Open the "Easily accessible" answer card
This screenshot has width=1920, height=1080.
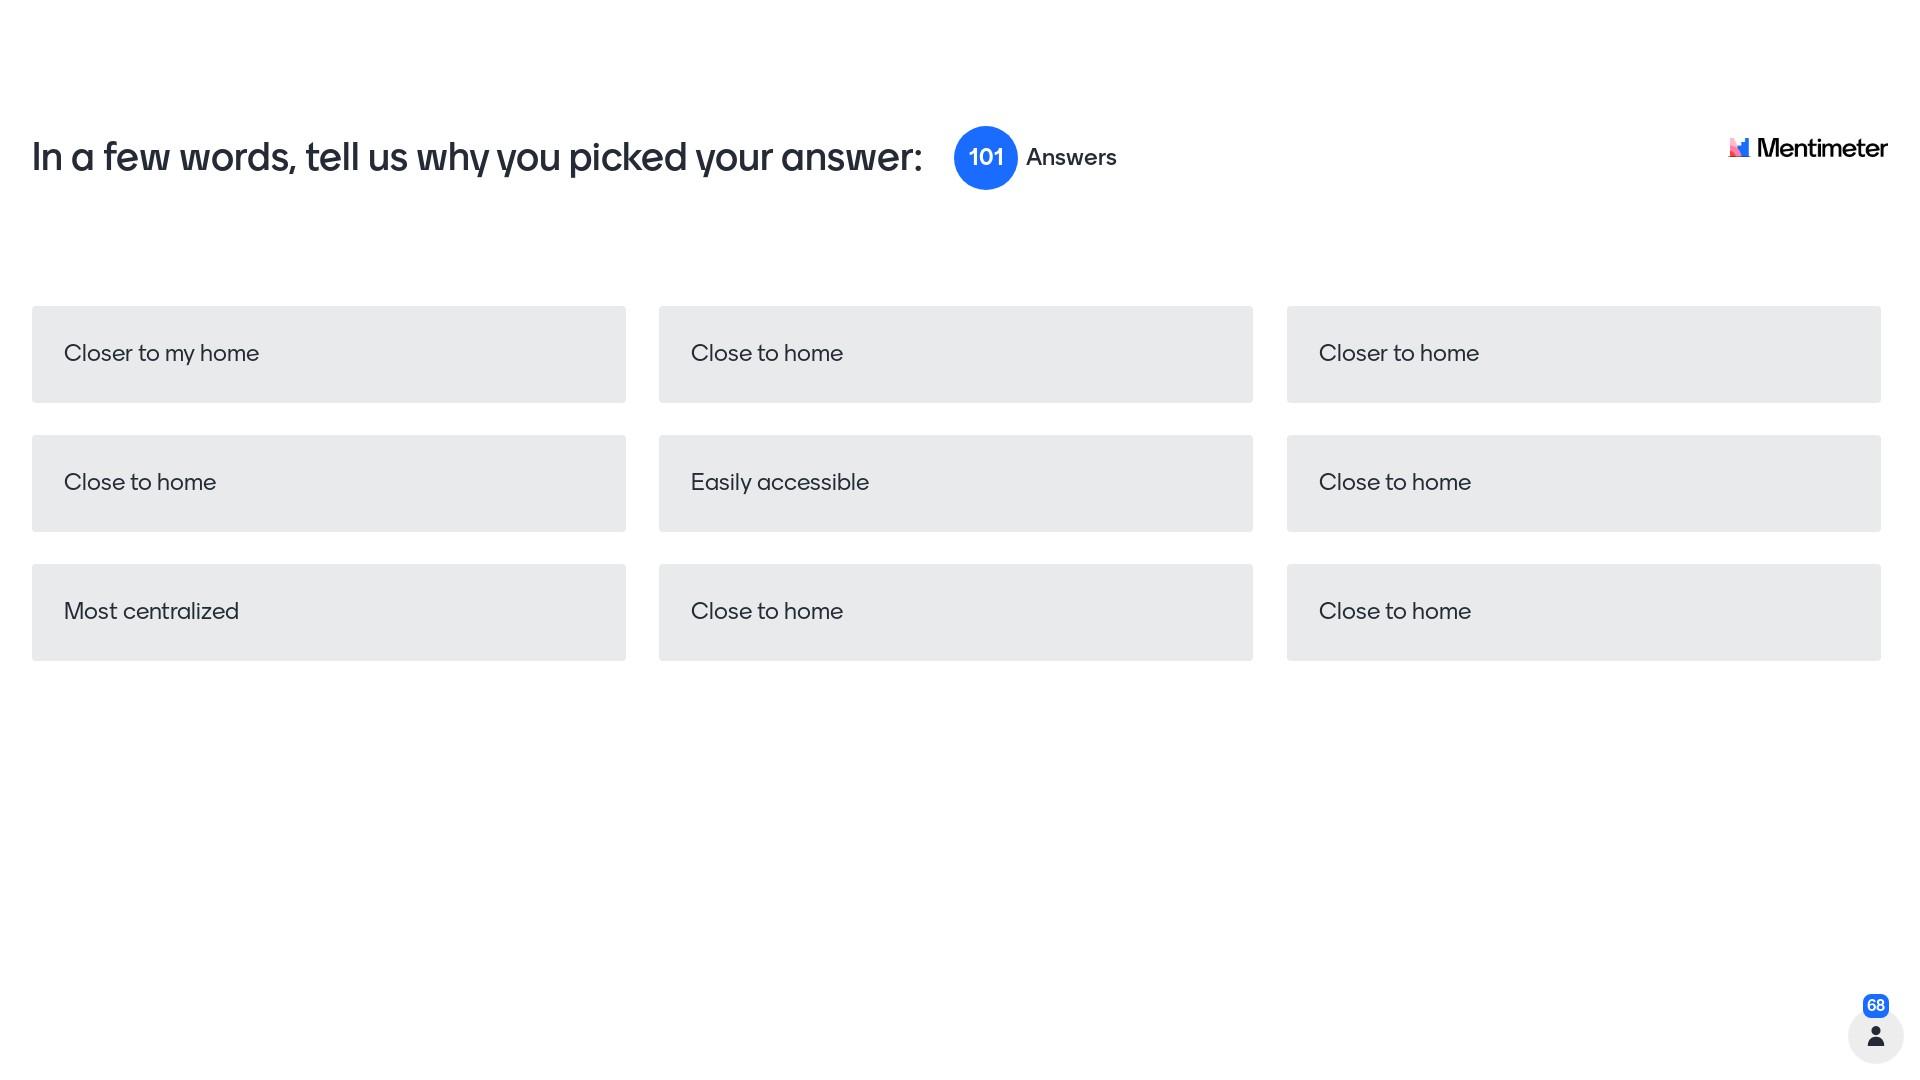pos(955,483)
